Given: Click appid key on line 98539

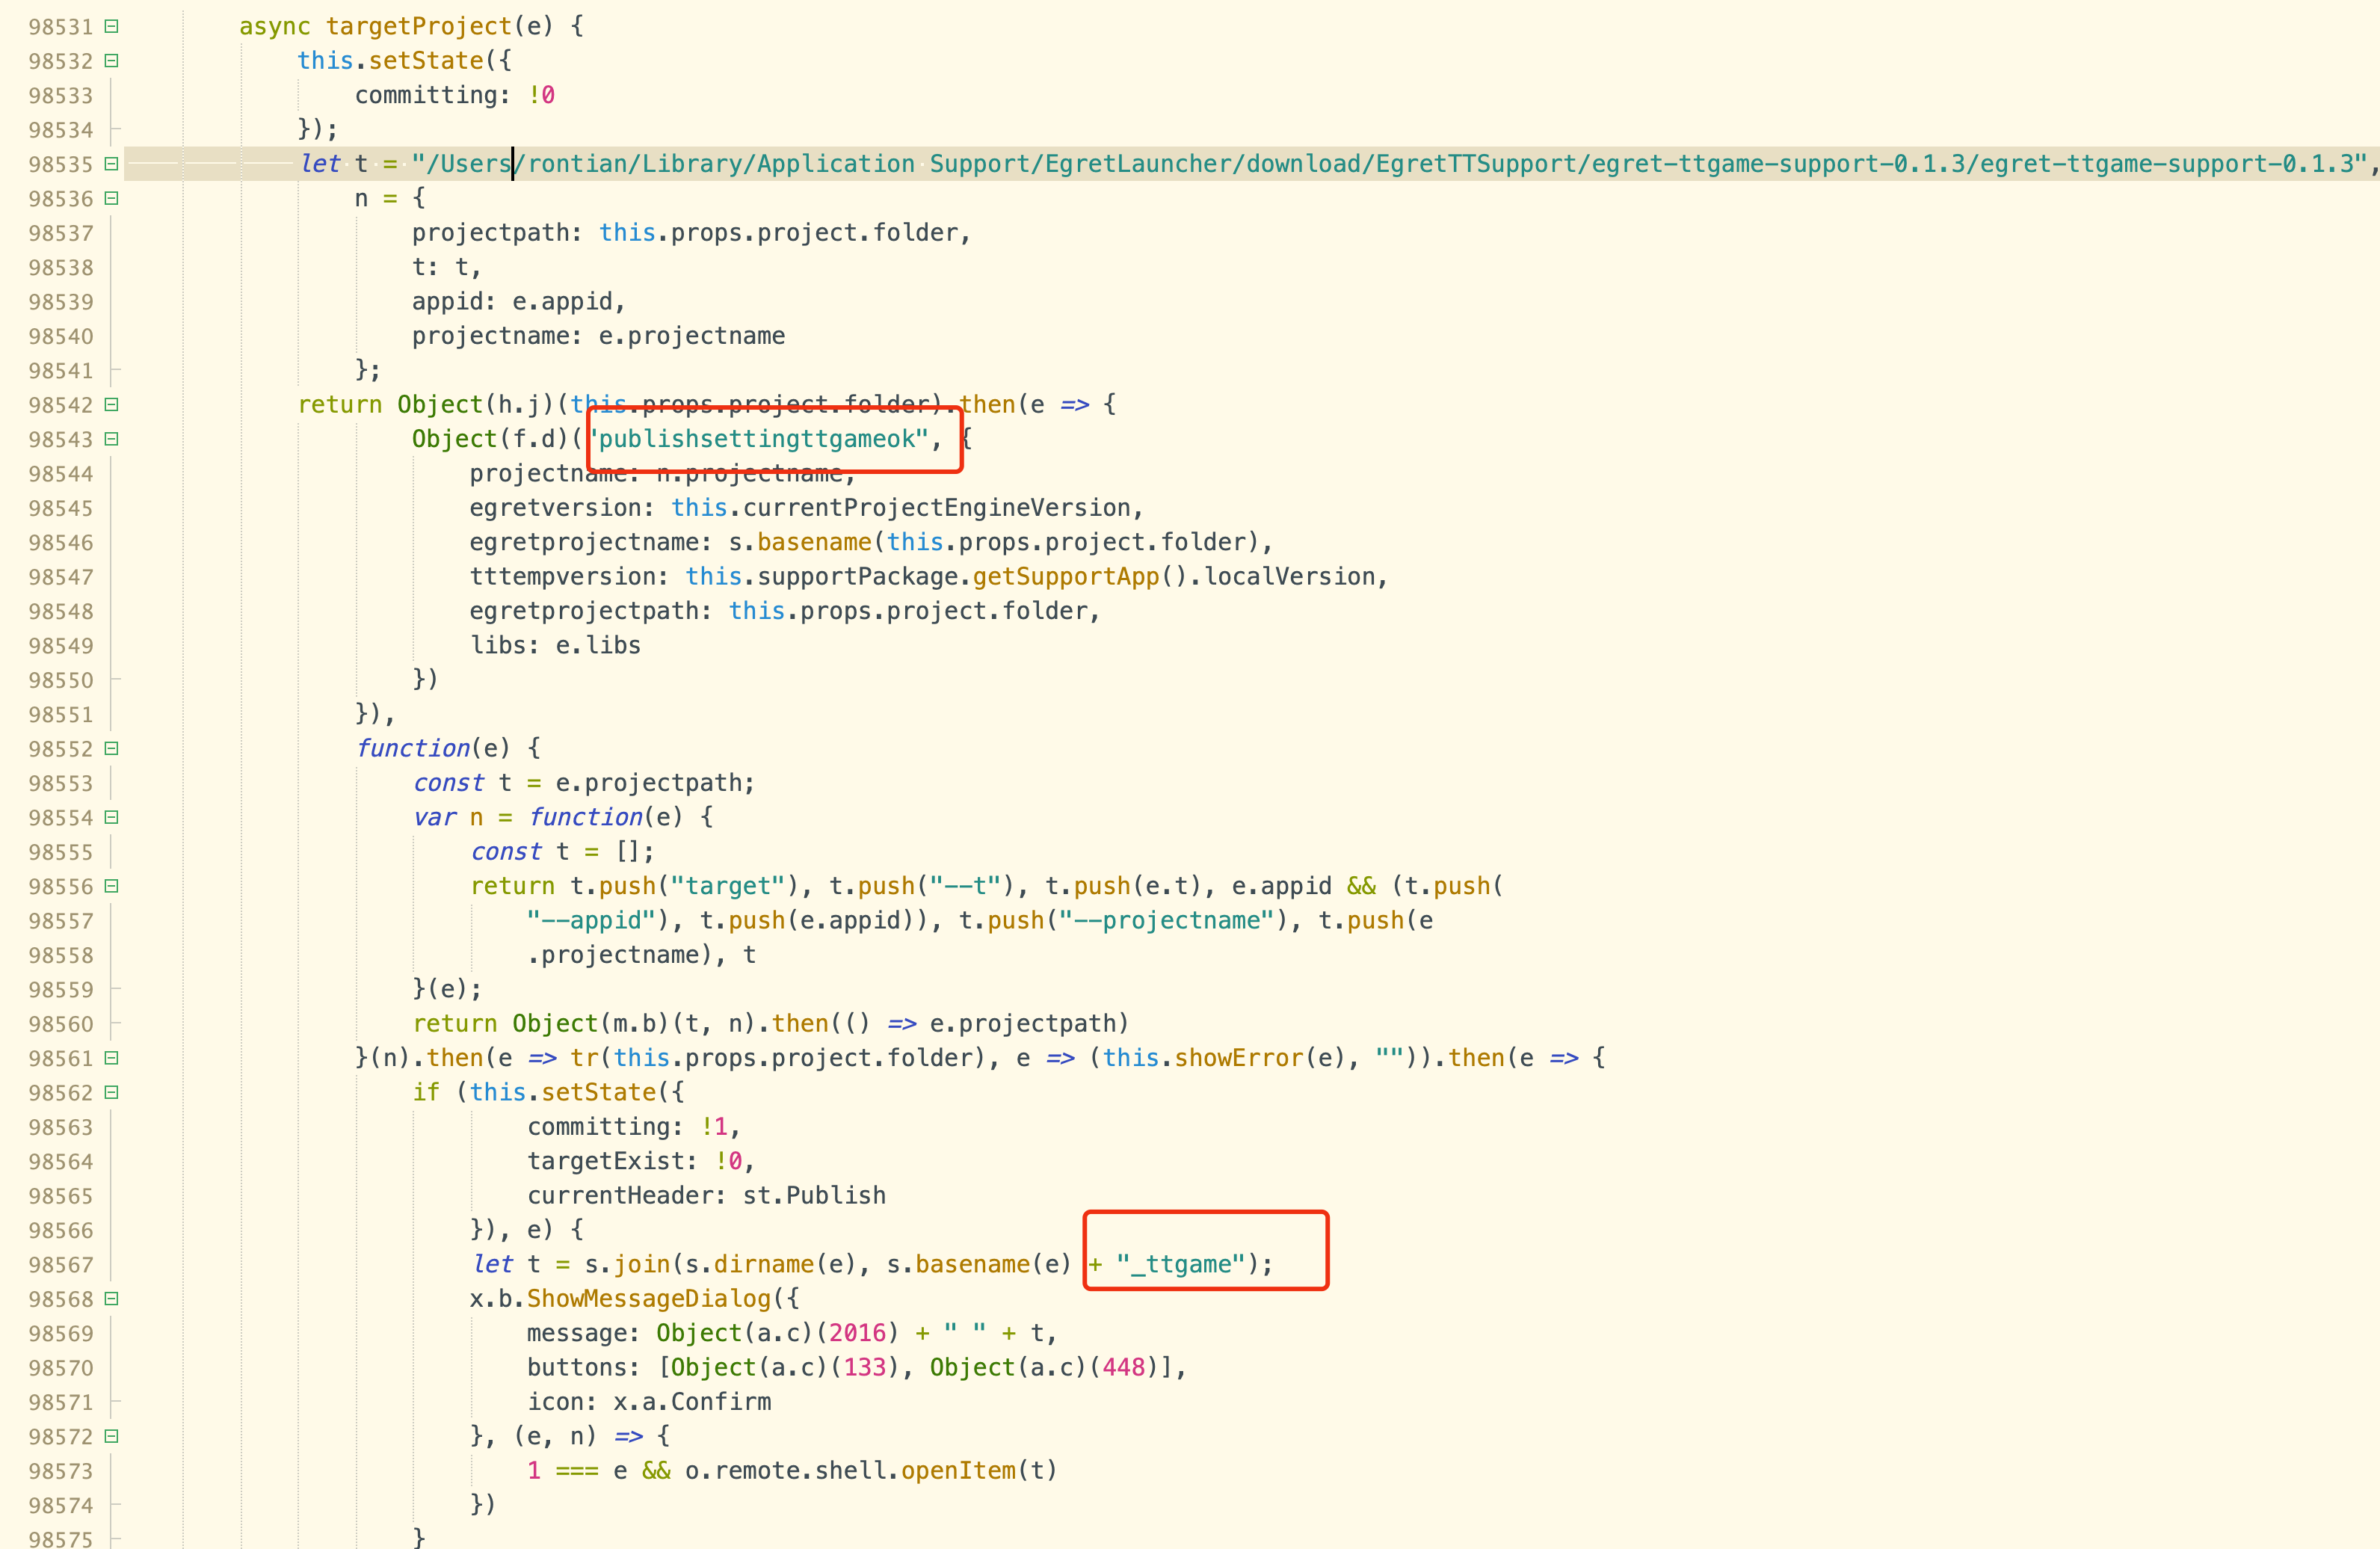Looking at the screenshot, I should tap(447, 301).
